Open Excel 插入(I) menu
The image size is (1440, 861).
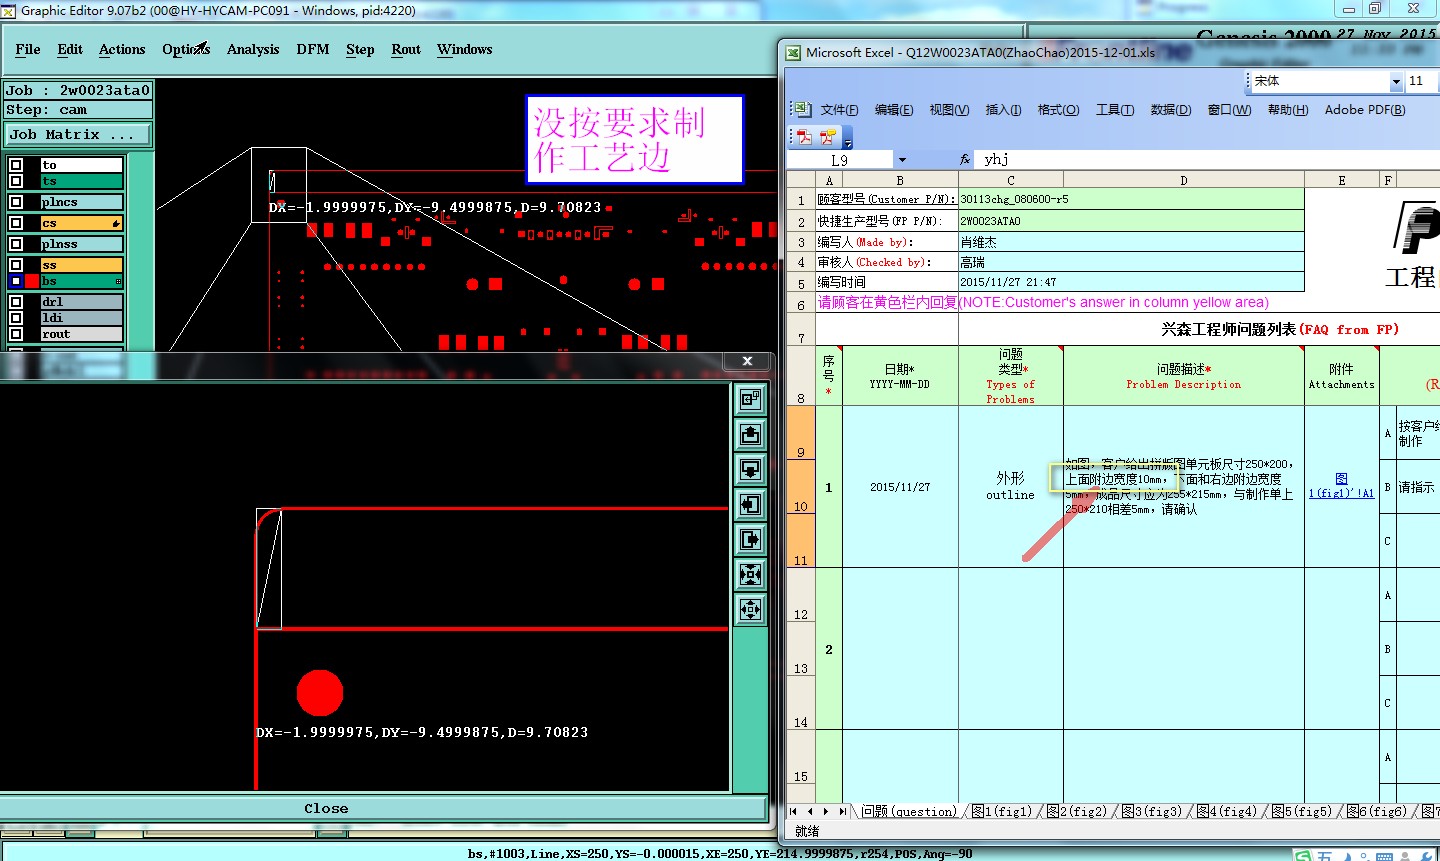point(1003,110)
